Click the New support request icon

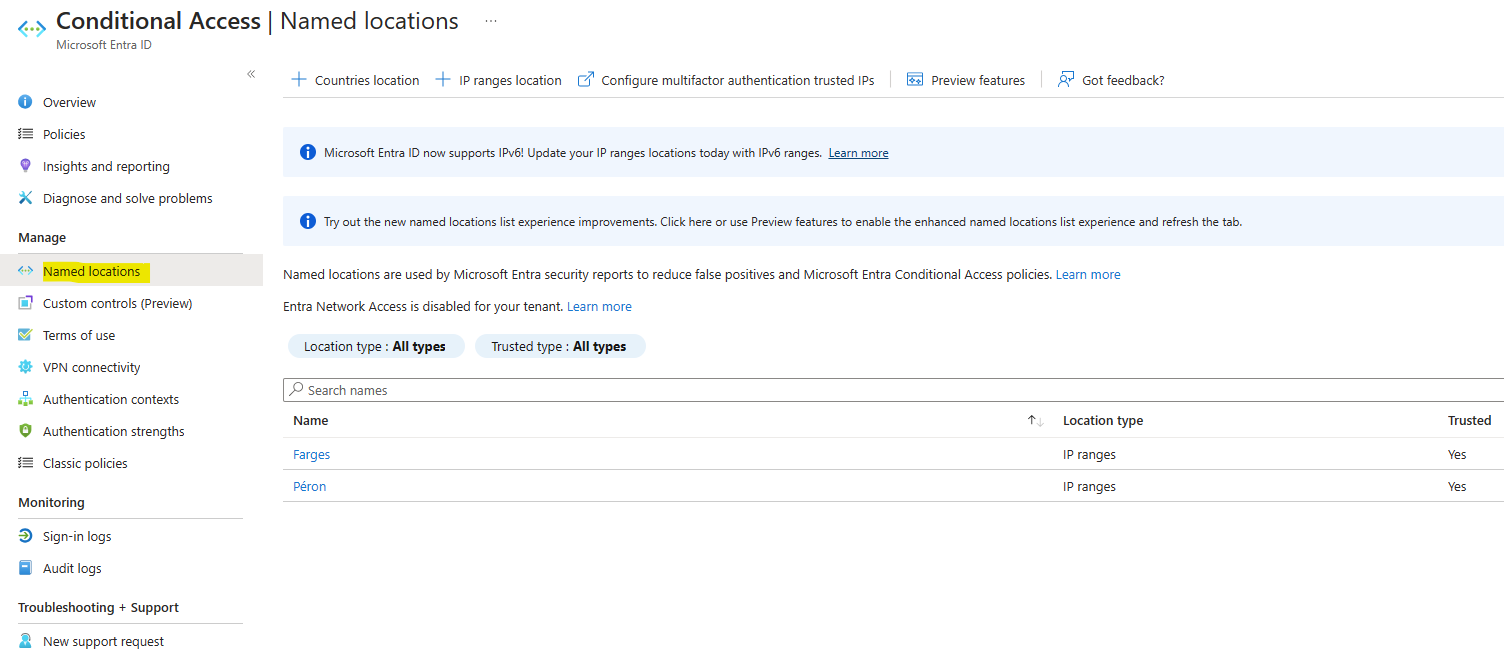tap(26, 641)
